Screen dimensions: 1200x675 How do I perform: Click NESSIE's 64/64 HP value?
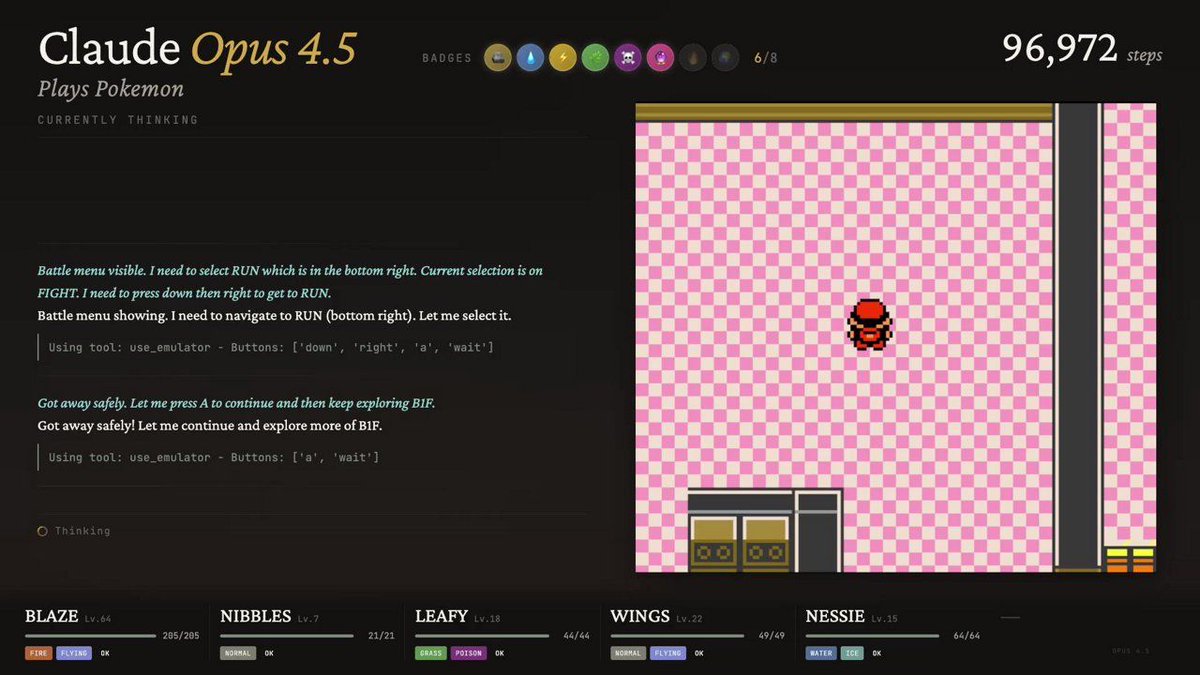(x=966, y=636)
